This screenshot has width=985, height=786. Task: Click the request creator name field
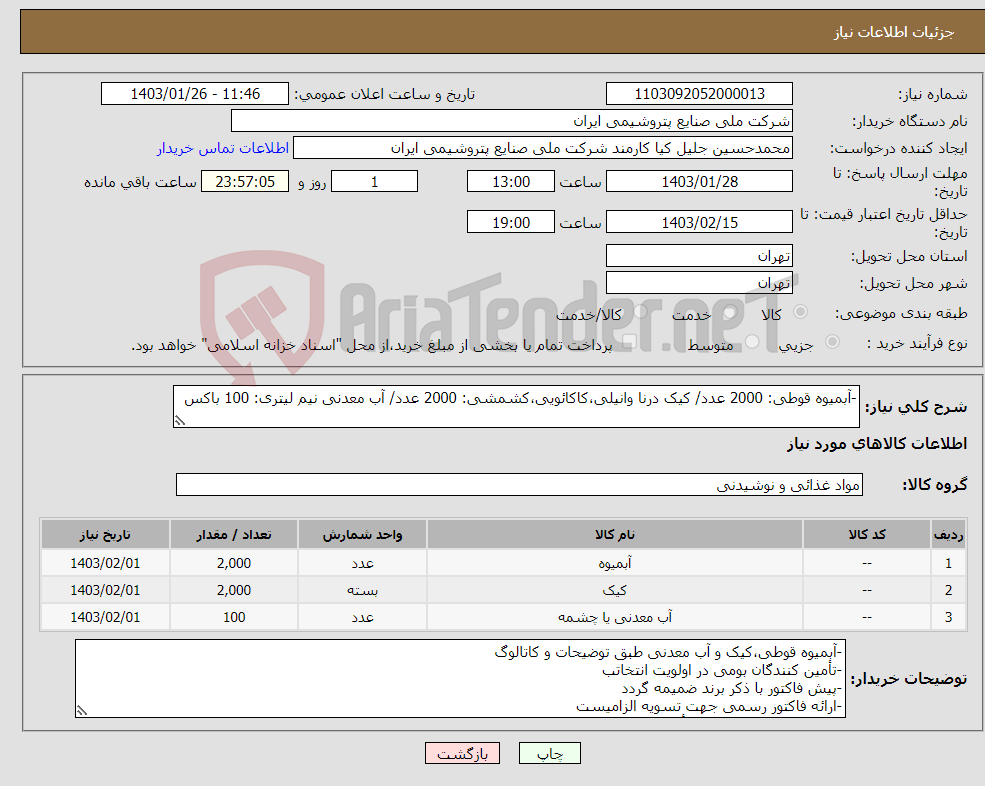543,148
